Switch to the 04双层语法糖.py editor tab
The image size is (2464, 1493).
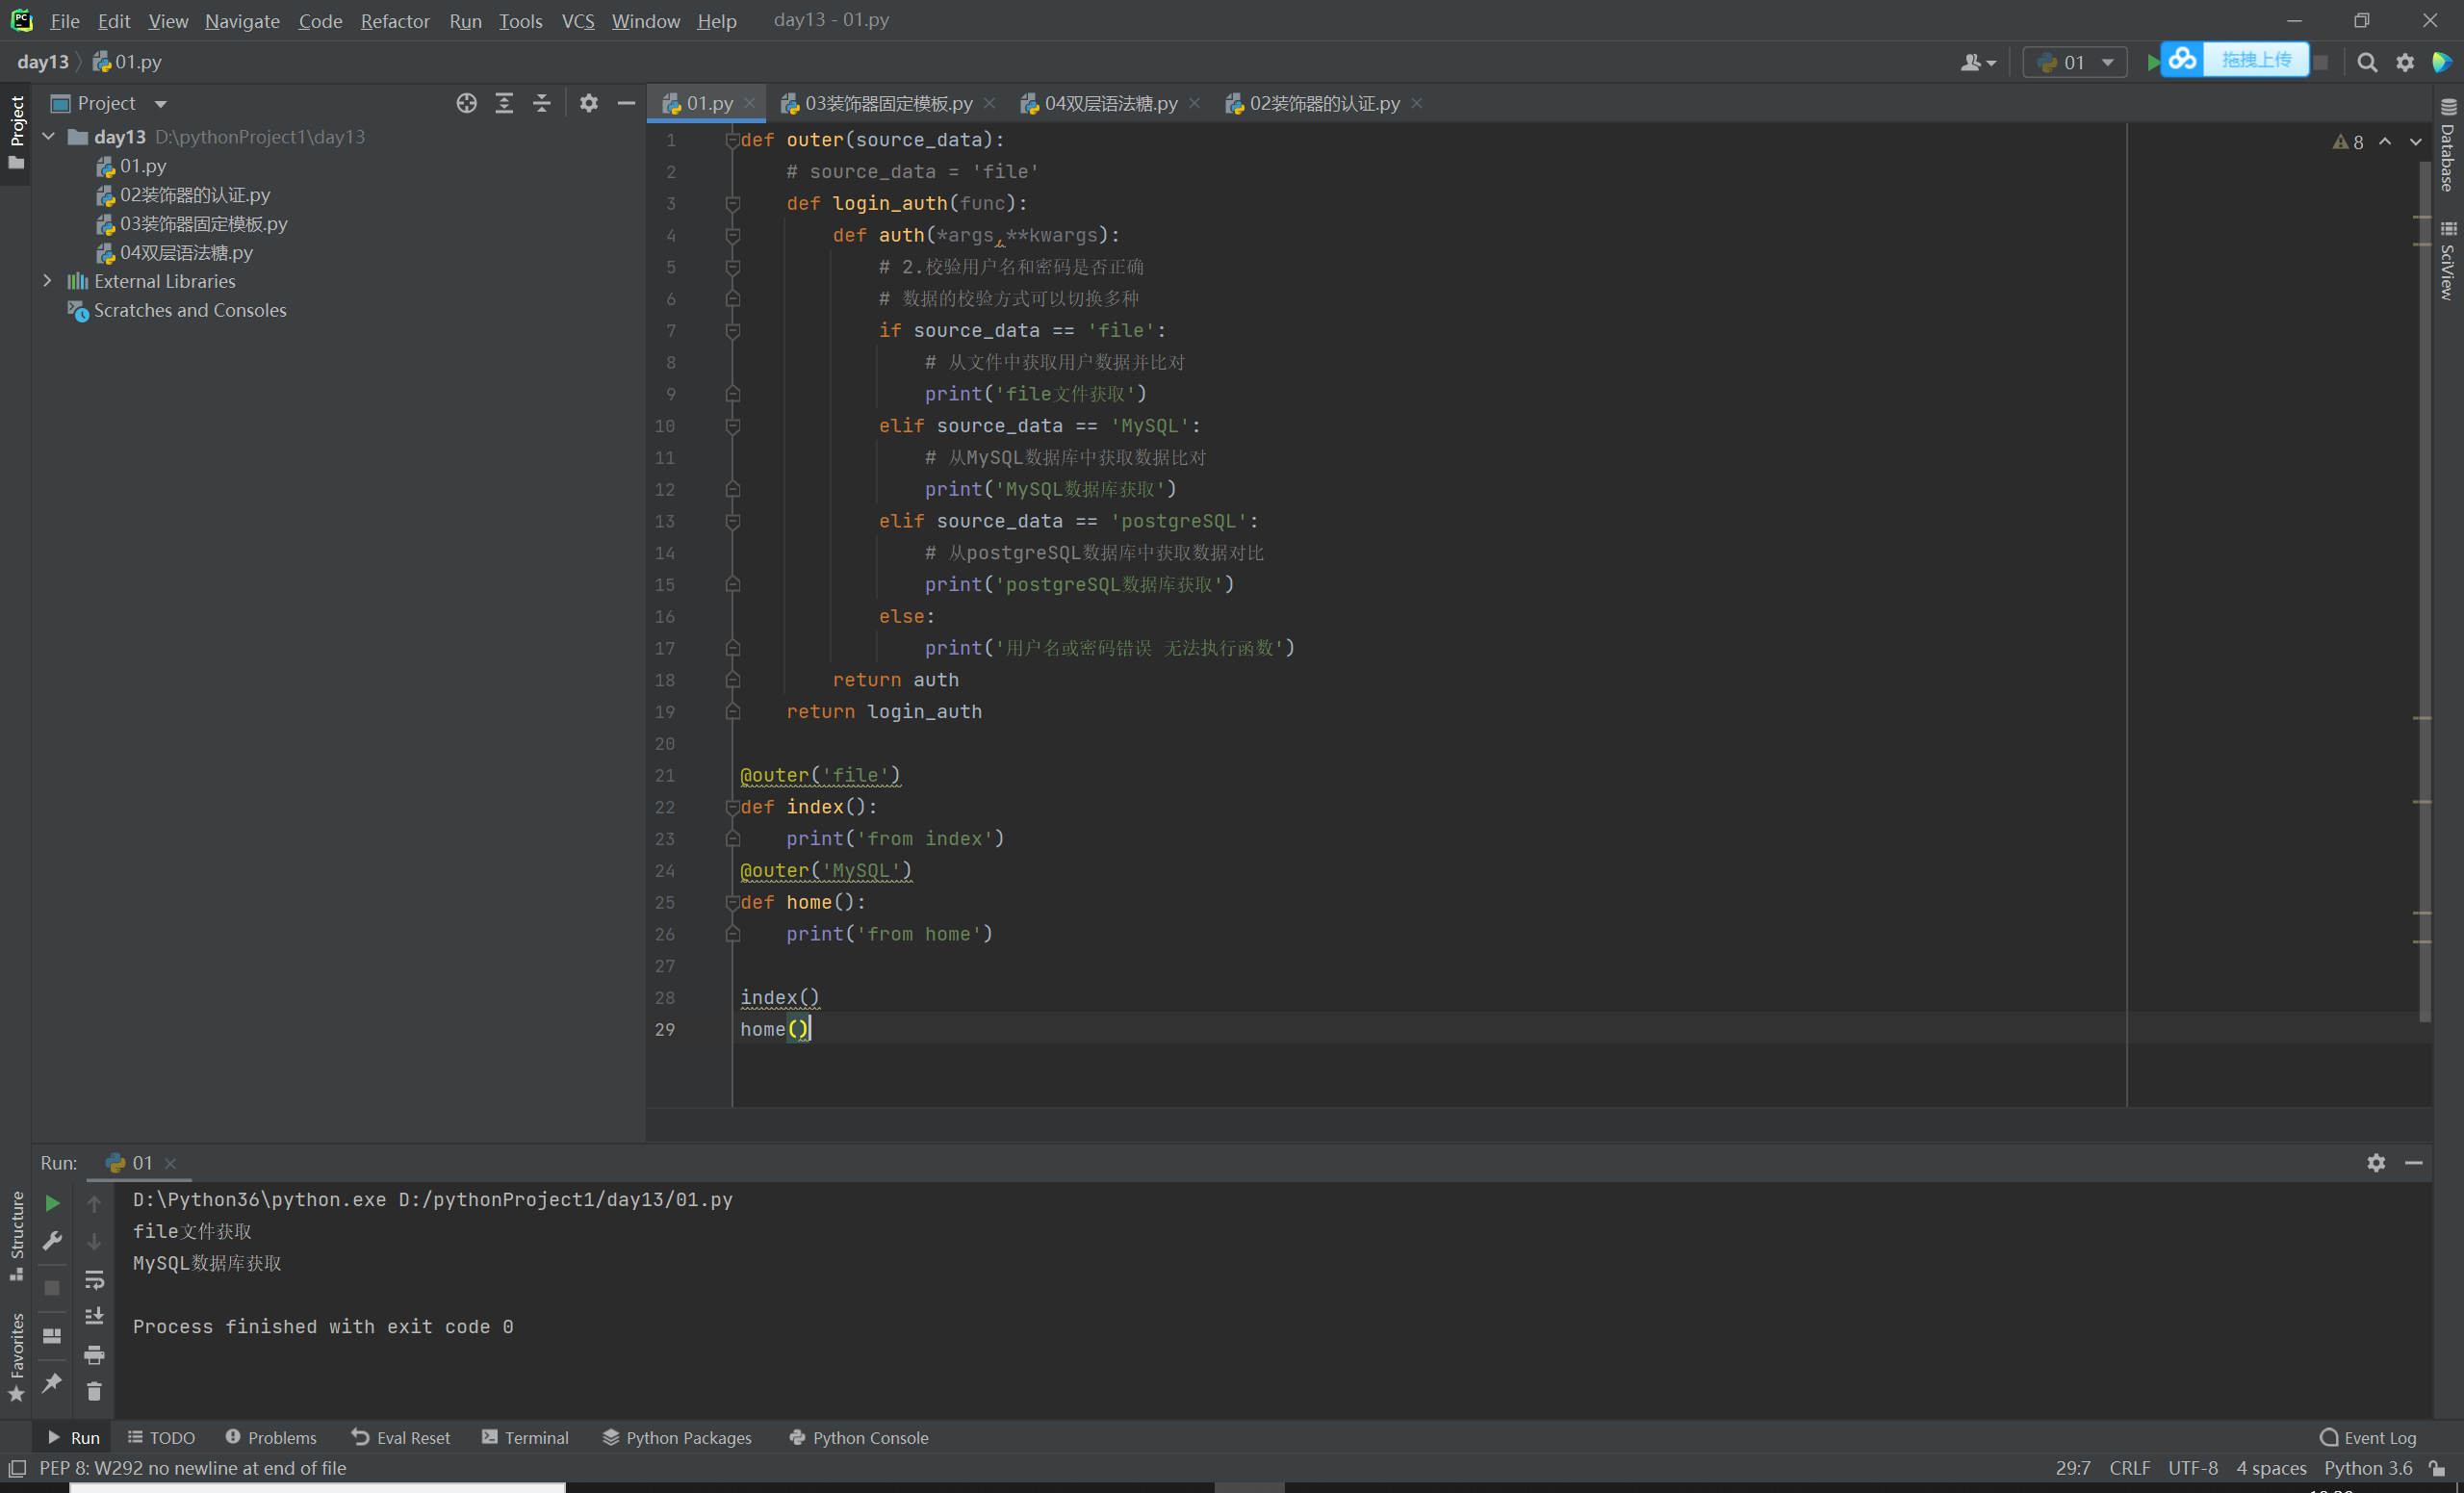1109,103
